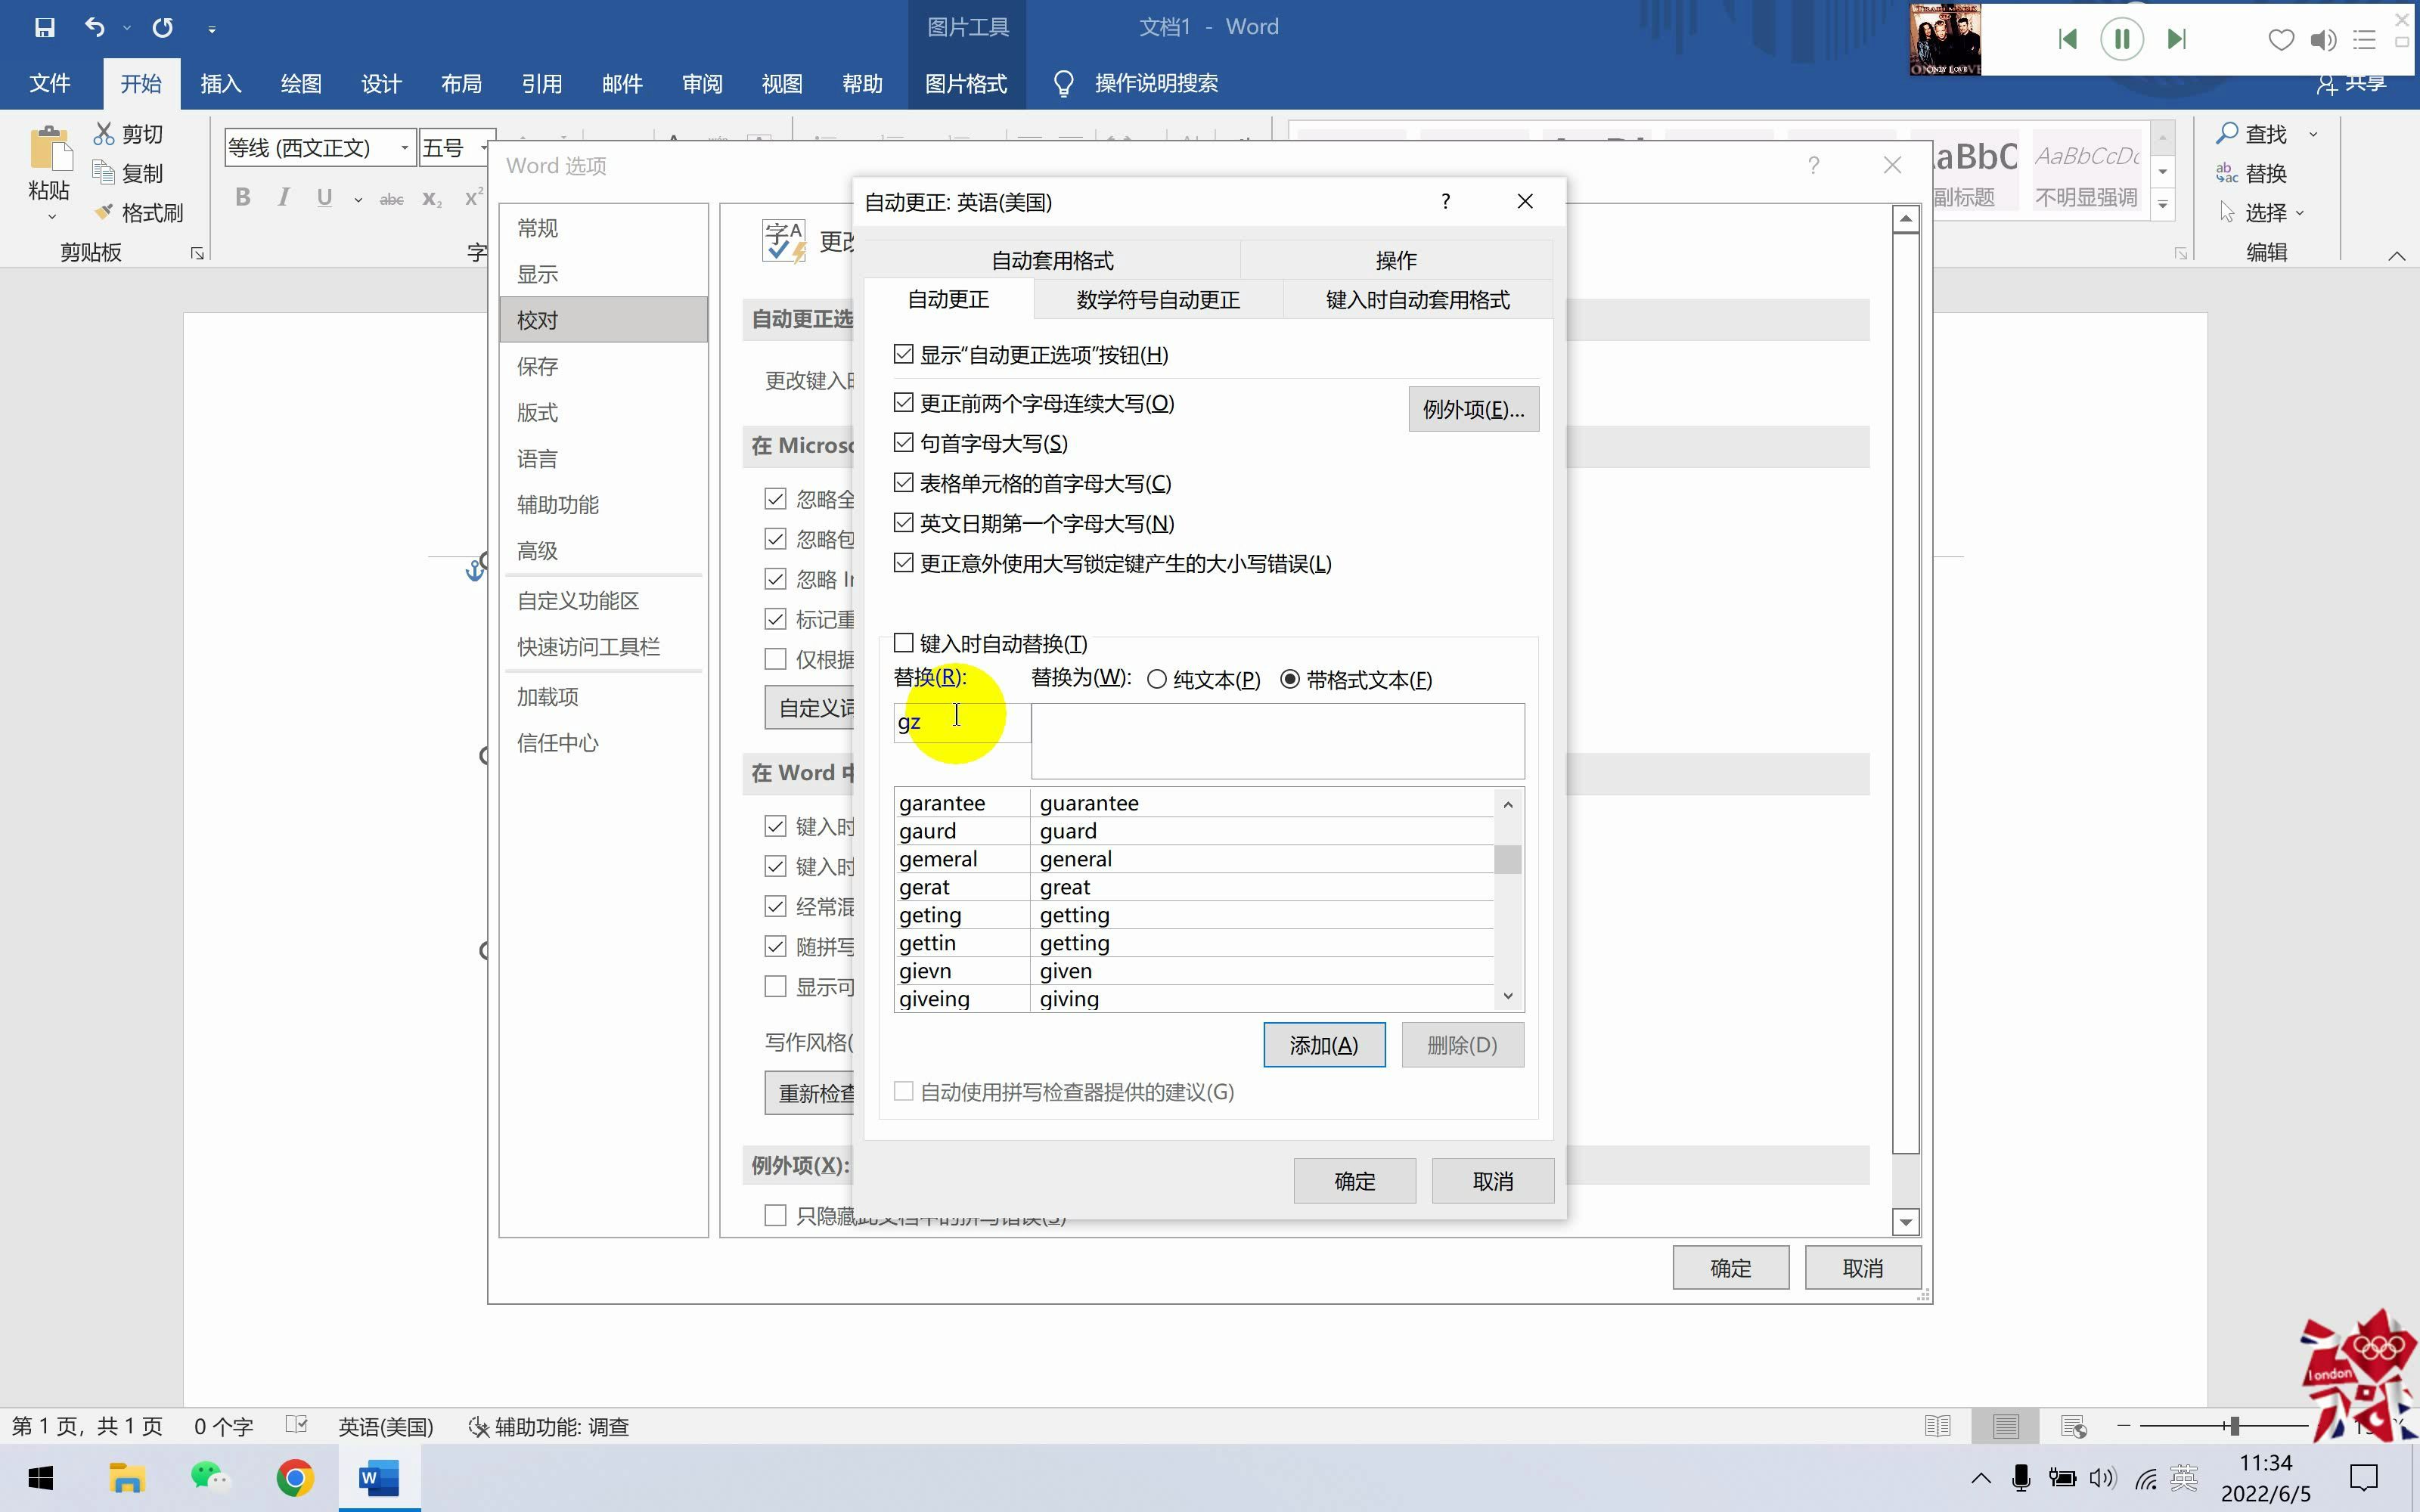Open font size dropdown 五号
The width and height of the screenshot is (2420, 1512).
[x=485, y=148]
